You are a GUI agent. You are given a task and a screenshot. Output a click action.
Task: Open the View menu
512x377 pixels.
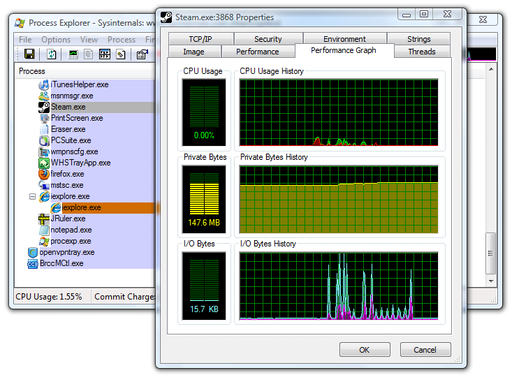pos(89,40)
